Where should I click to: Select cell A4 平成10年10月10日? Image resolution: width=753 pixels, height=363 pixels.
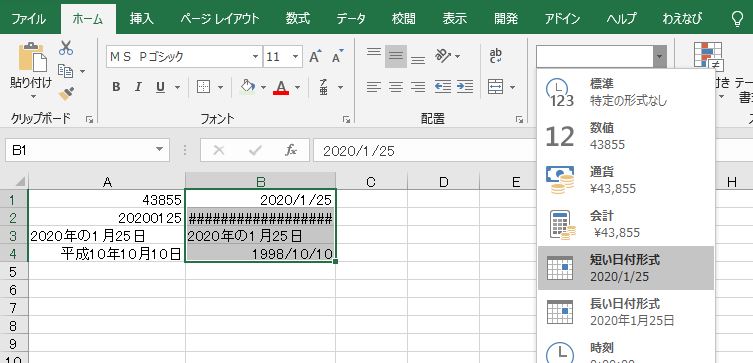click(107, 254)
